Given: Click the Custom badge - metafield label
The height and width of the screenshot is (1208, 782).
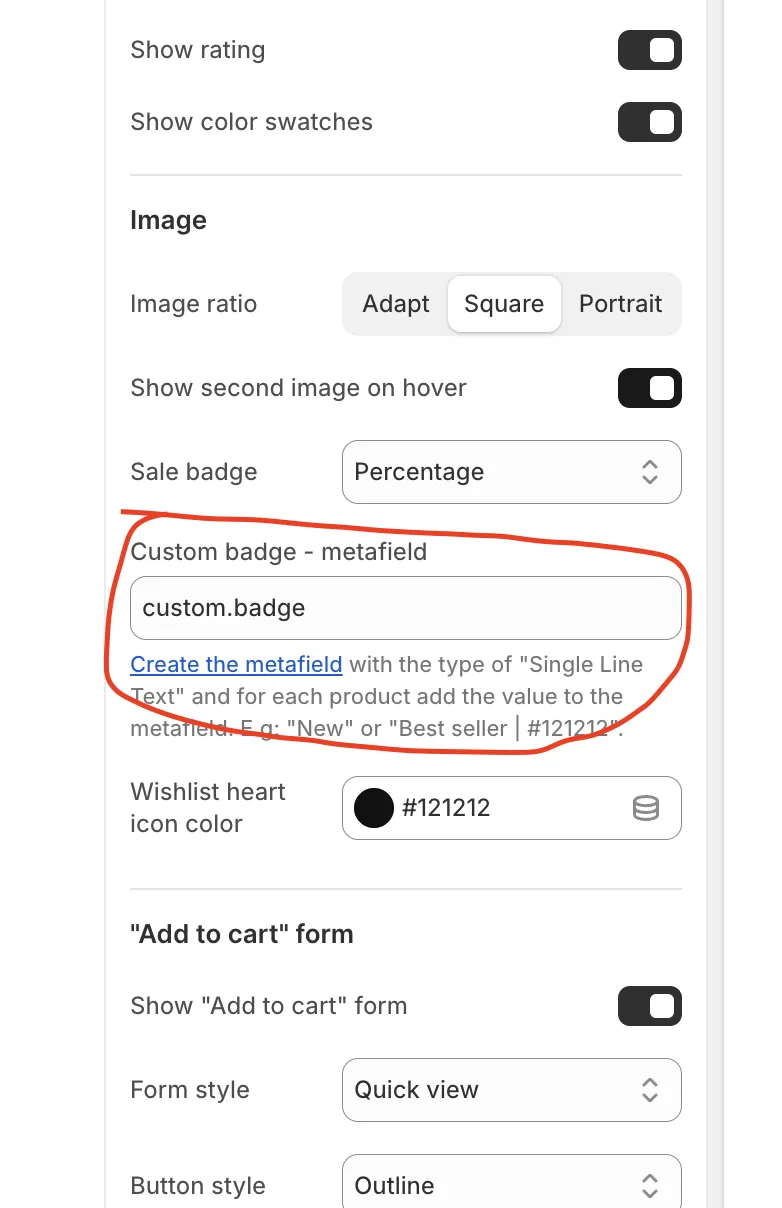Looking at the screenshot, I should 278,551.
